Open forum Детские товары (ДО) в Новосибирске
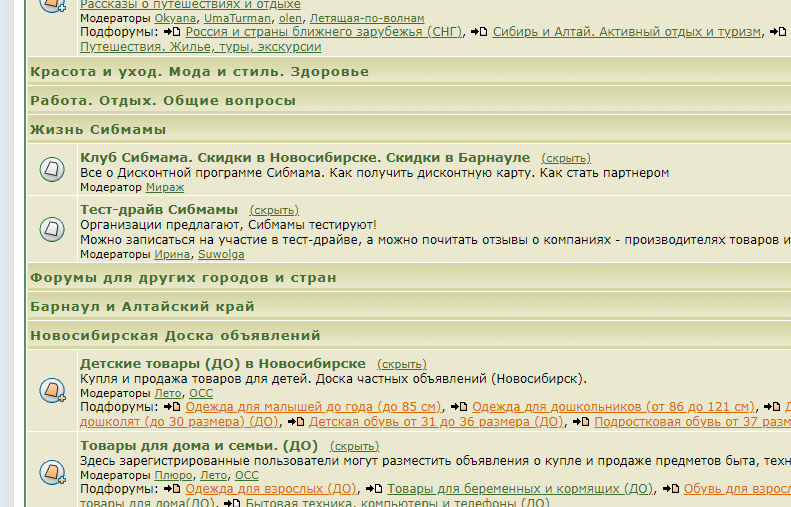 pos(222,364)
